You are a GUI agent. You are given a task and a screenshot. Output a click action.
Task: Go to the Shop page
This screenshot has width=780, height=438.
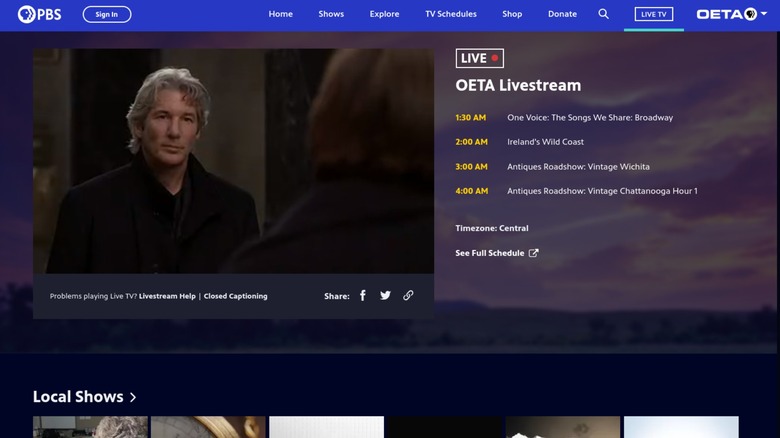click(x=512, y=14)
